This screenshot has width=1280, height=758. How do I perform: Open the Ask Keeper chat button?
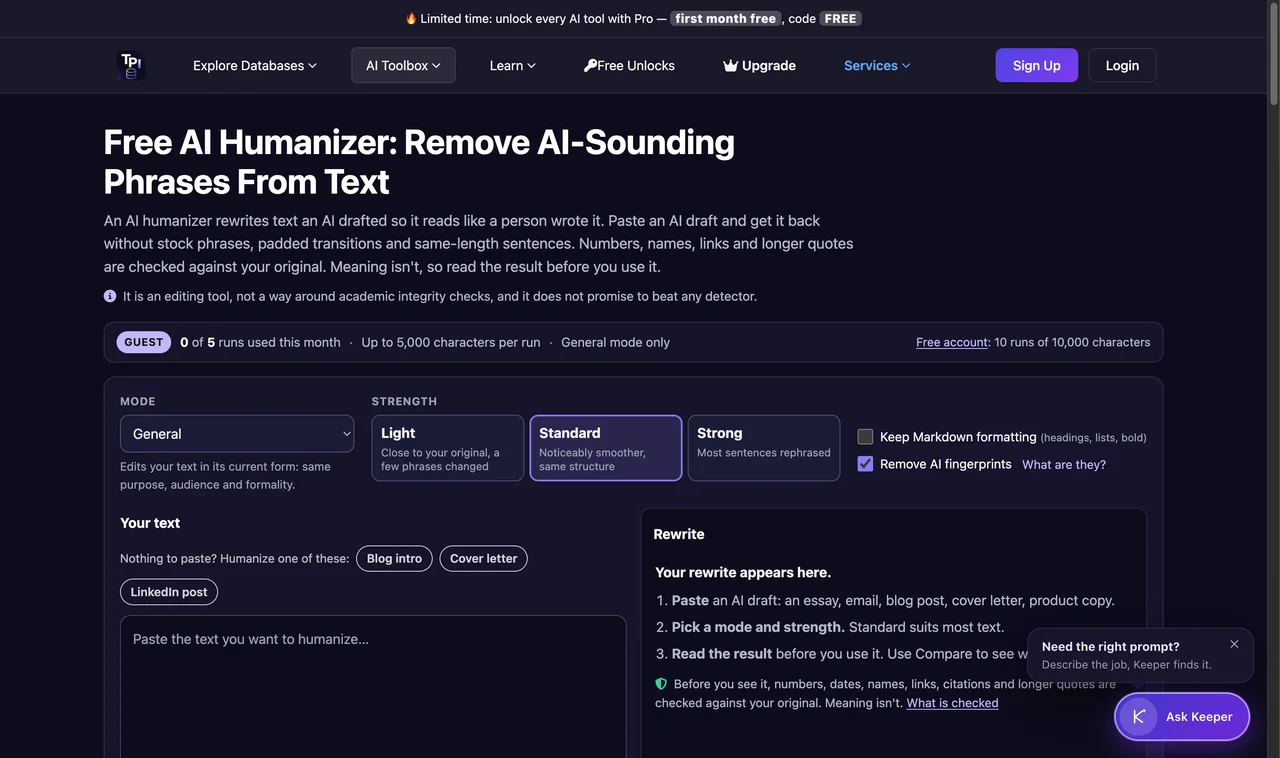pos(1182,716)
